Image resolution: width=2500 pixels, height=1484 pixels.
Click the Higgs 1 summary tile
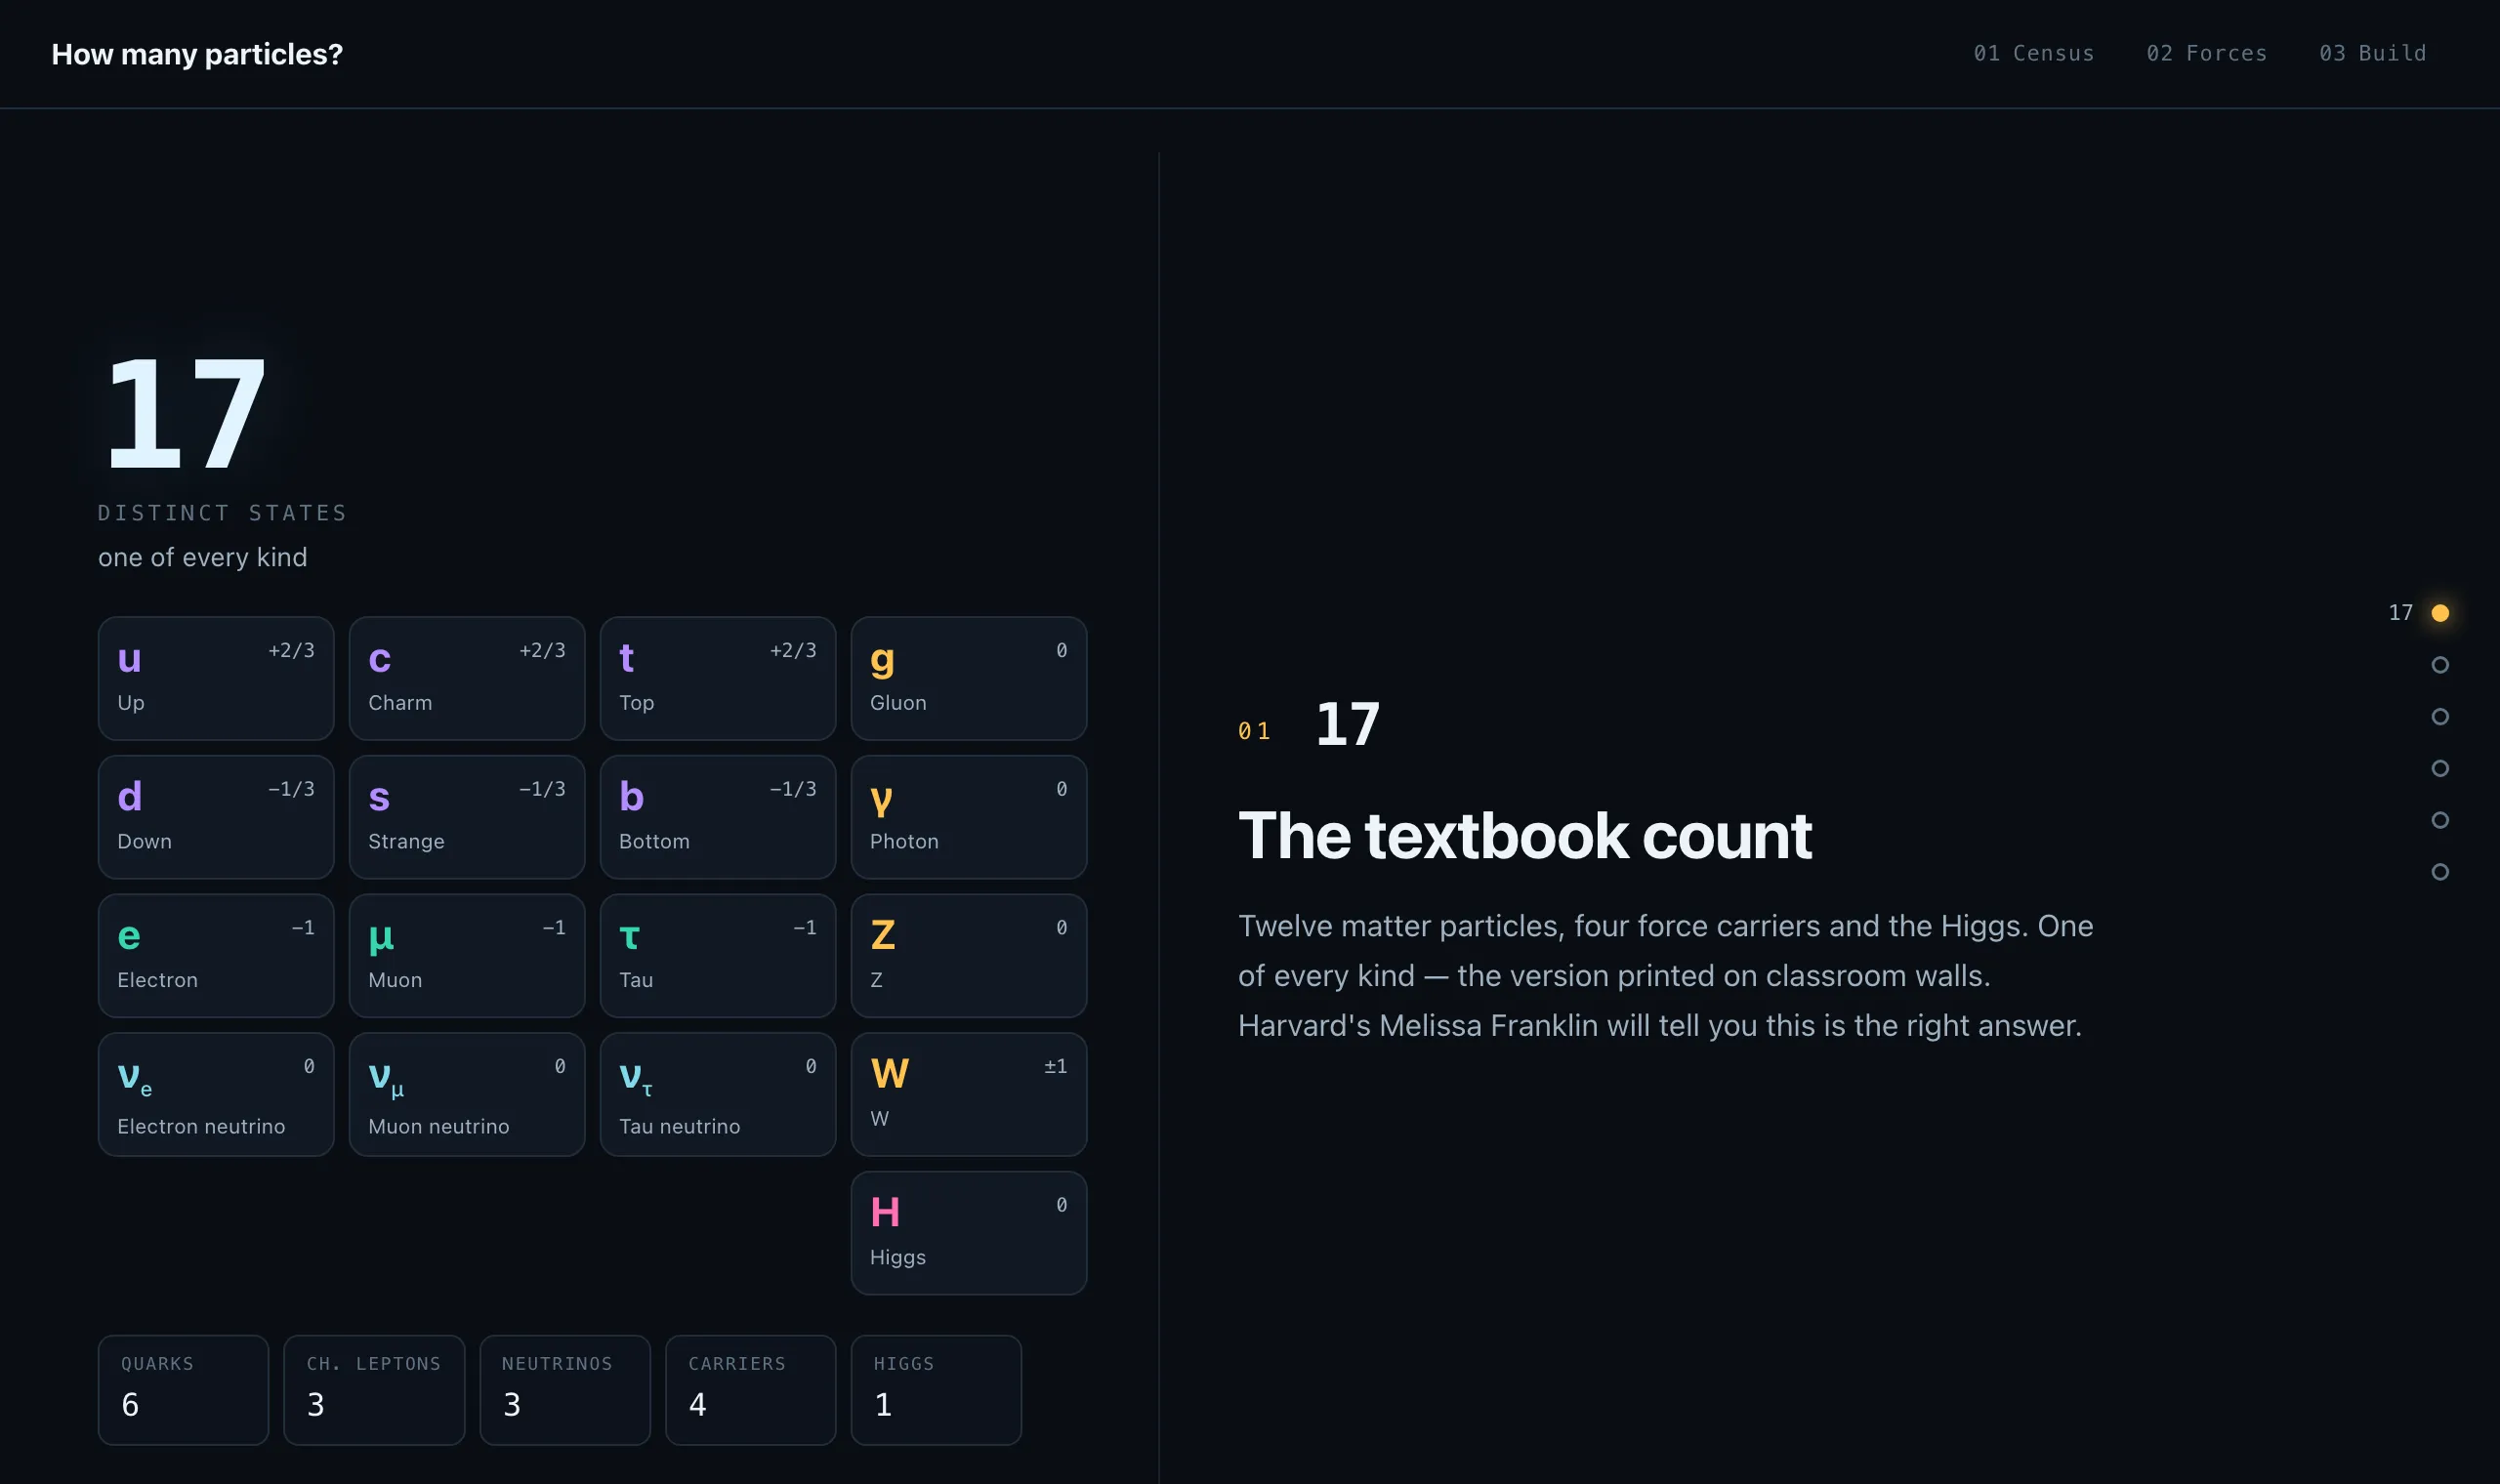tap(936, 1390)
